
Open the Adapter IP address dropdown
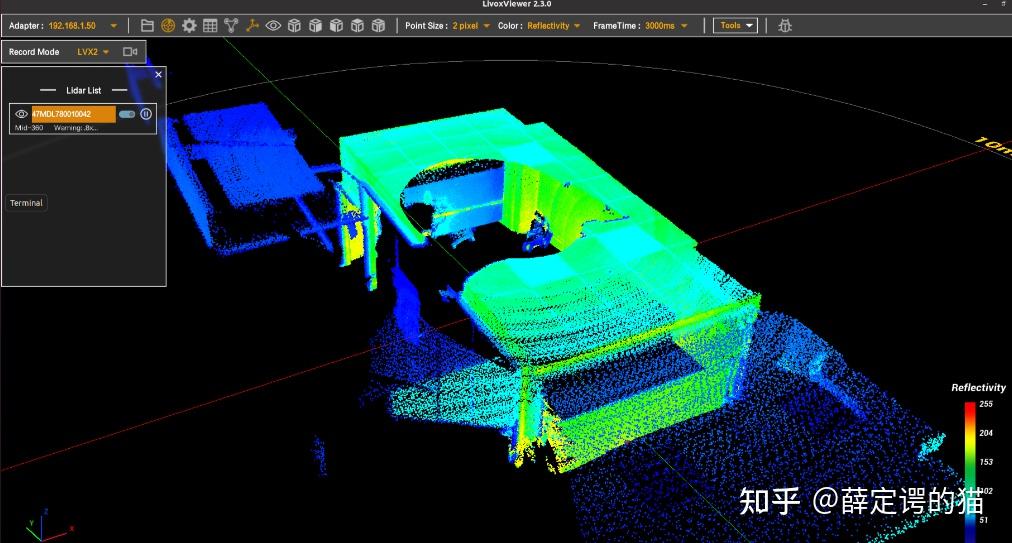point(113,26)
